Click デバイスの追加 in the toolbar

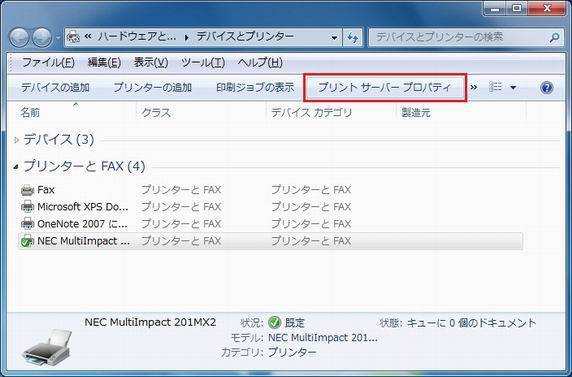(55, 88)
